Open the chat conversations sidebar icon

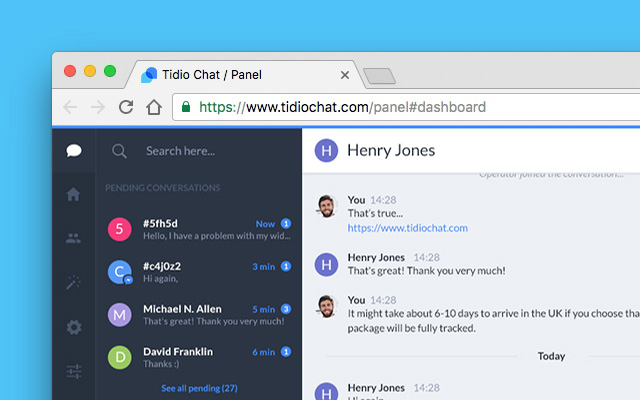(x=74, y=151)
